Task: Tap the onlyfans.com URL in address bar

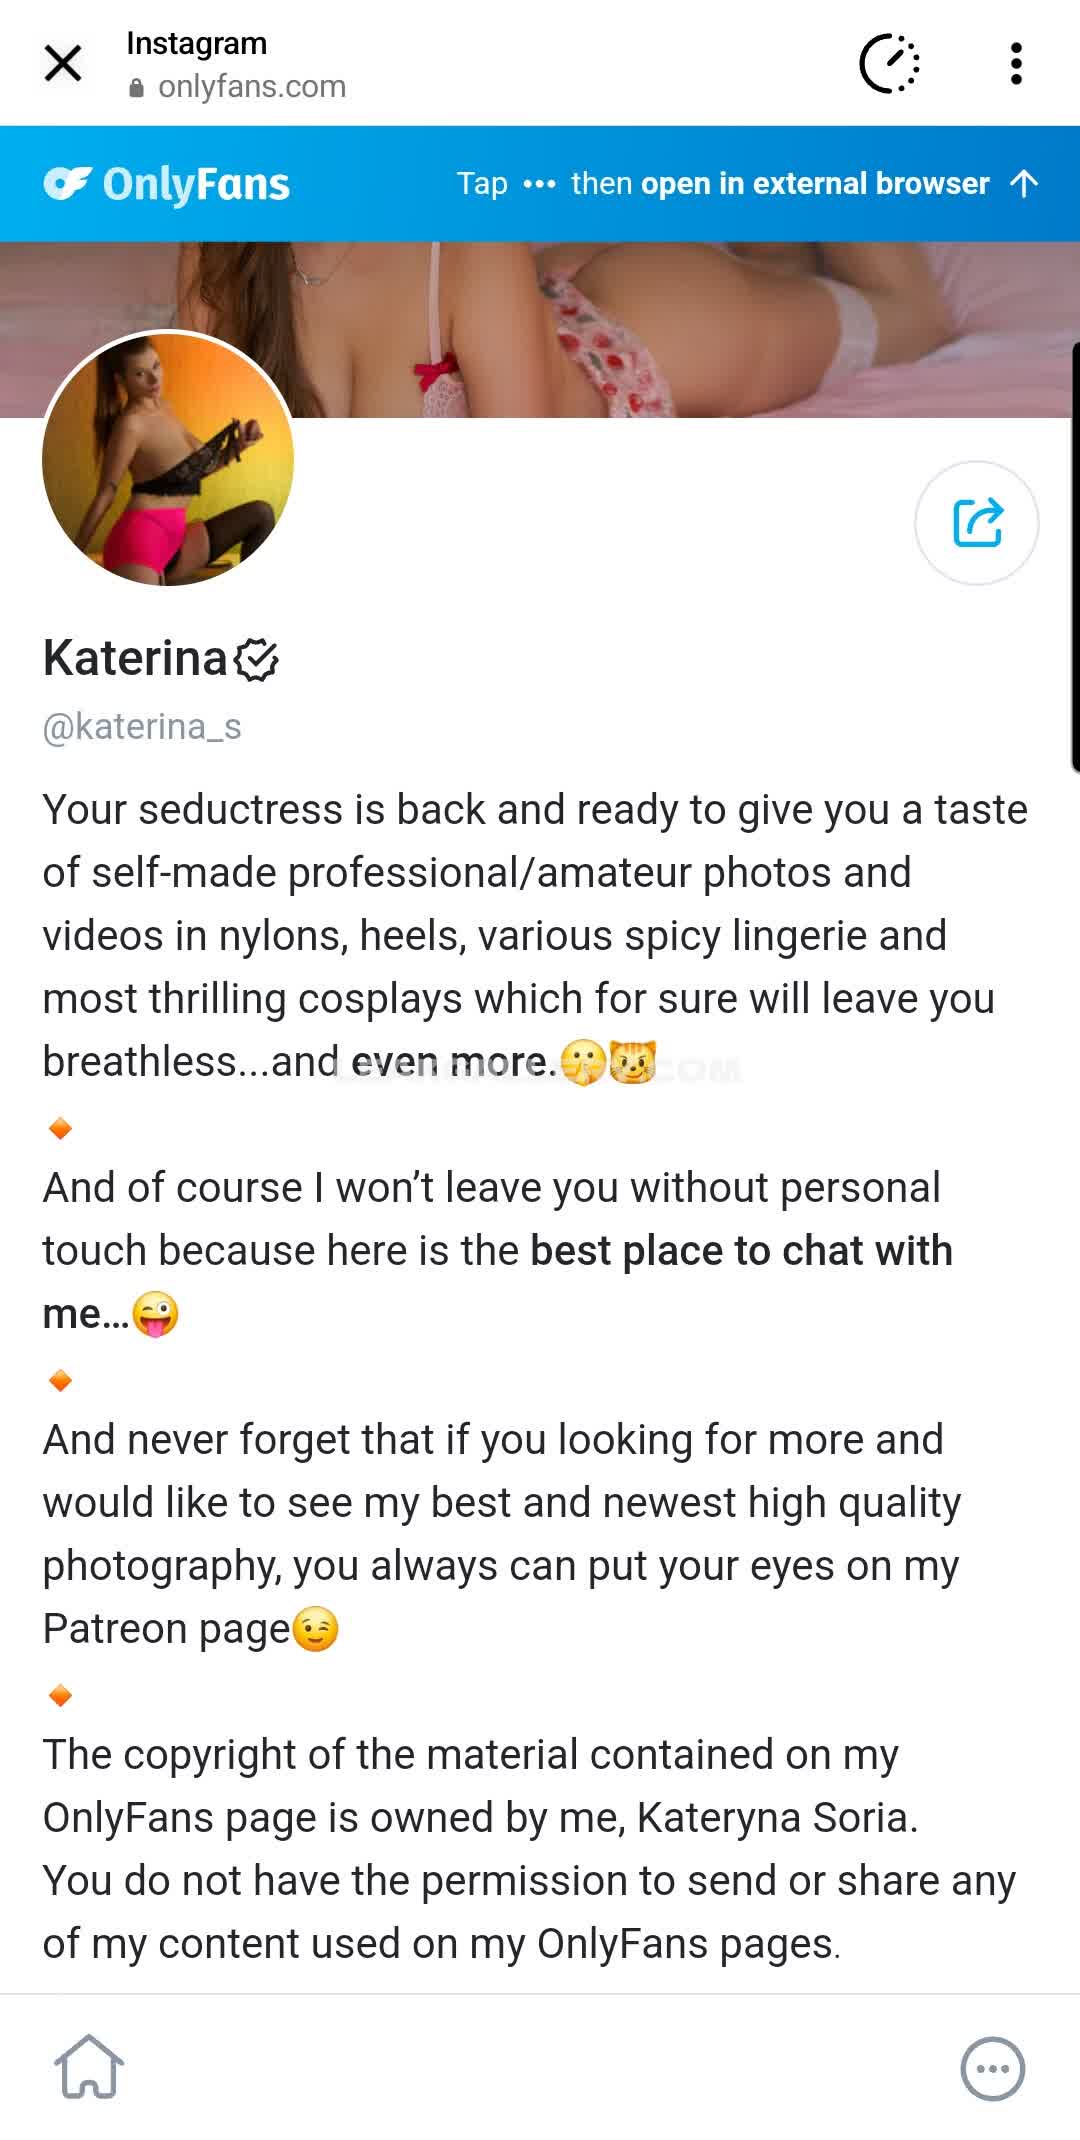Action: (252, 87)
